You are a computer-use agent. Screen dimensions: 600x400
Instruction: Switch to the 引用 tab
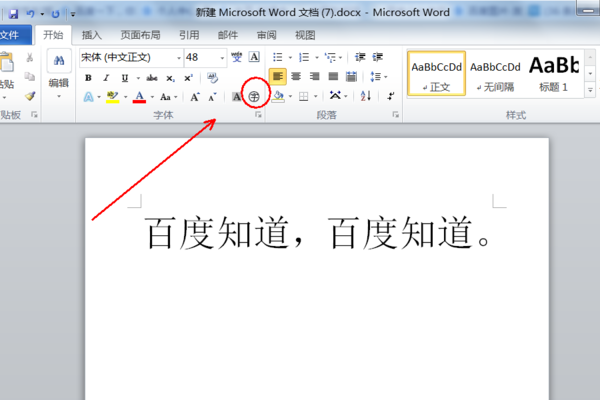[x=189, y=35]
